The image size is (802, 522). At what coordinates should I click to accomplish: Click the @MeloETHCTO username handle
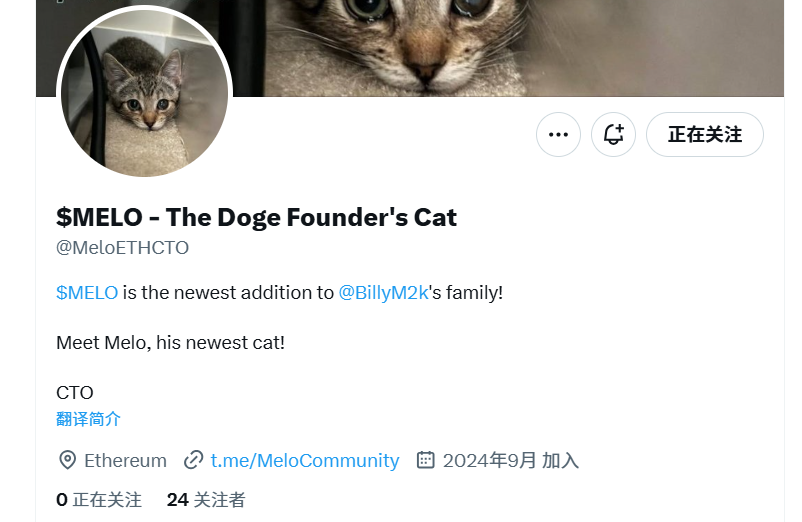click(122, 247)
